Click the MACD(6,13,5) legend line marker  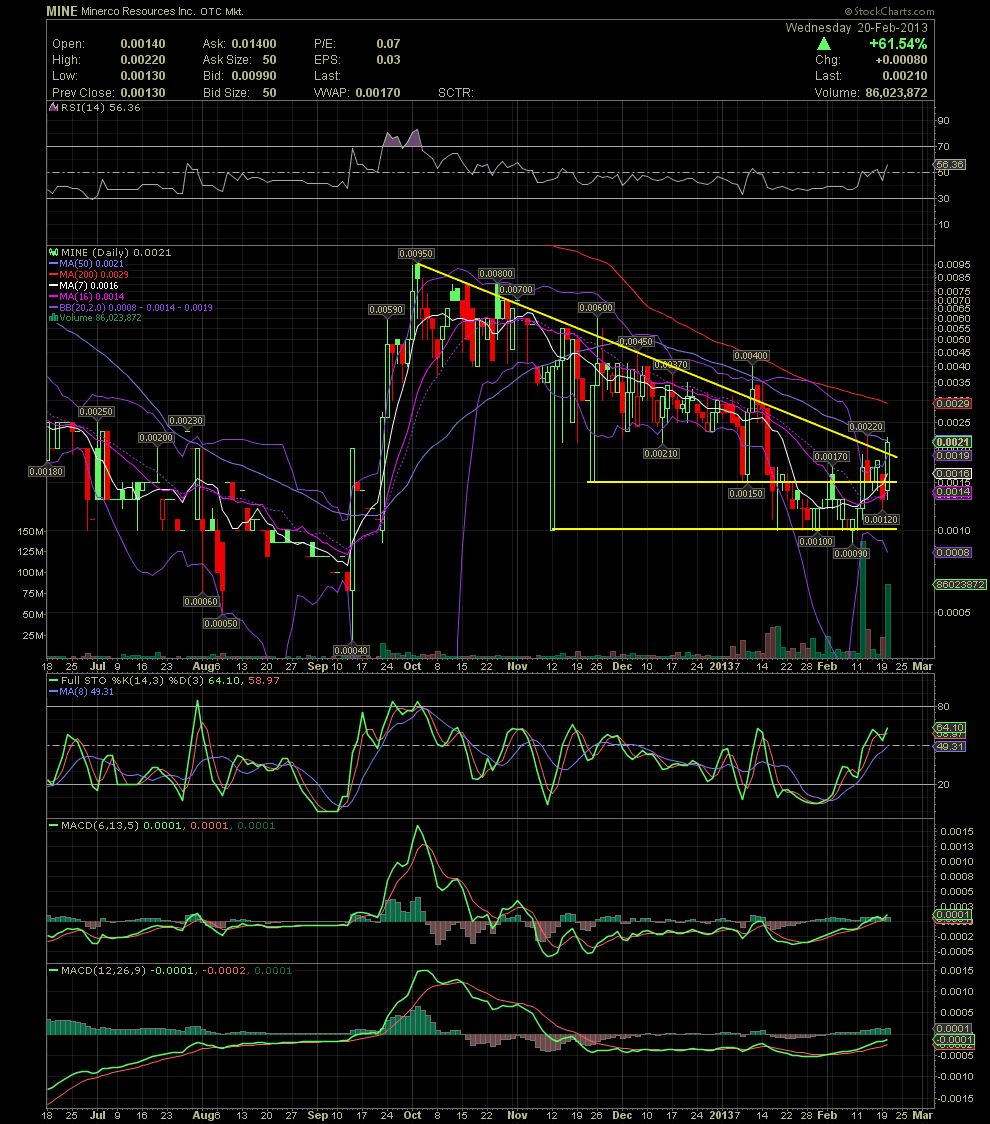point(53,826)
